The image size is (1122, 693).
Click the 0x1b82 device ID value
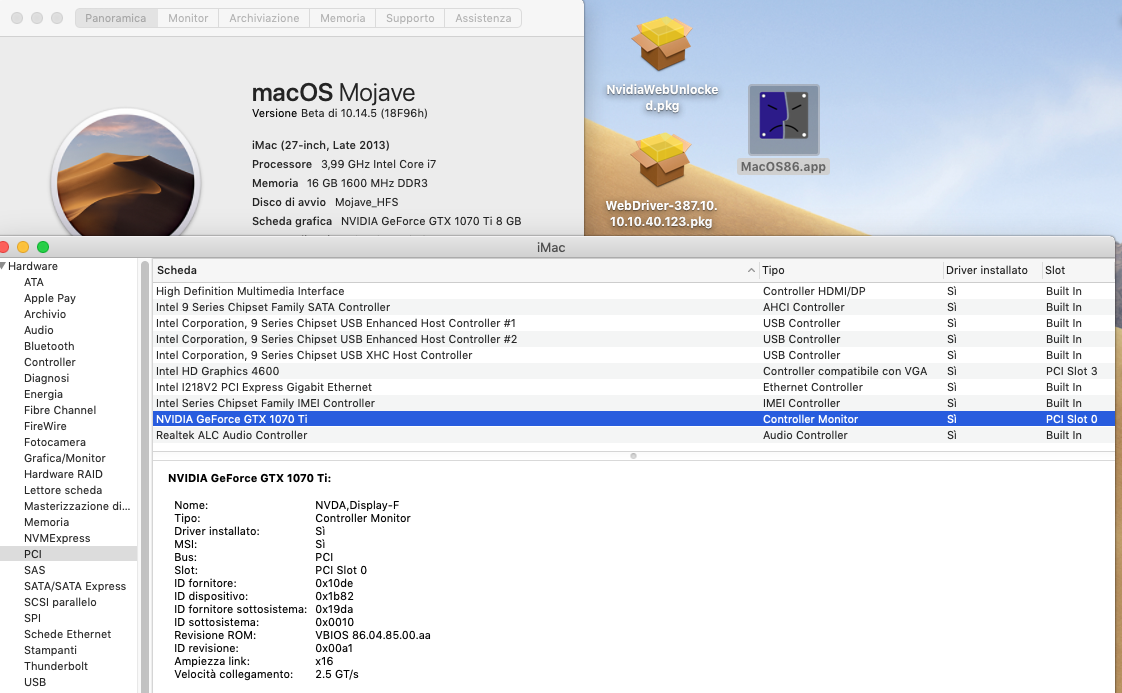tap(334, 596)
